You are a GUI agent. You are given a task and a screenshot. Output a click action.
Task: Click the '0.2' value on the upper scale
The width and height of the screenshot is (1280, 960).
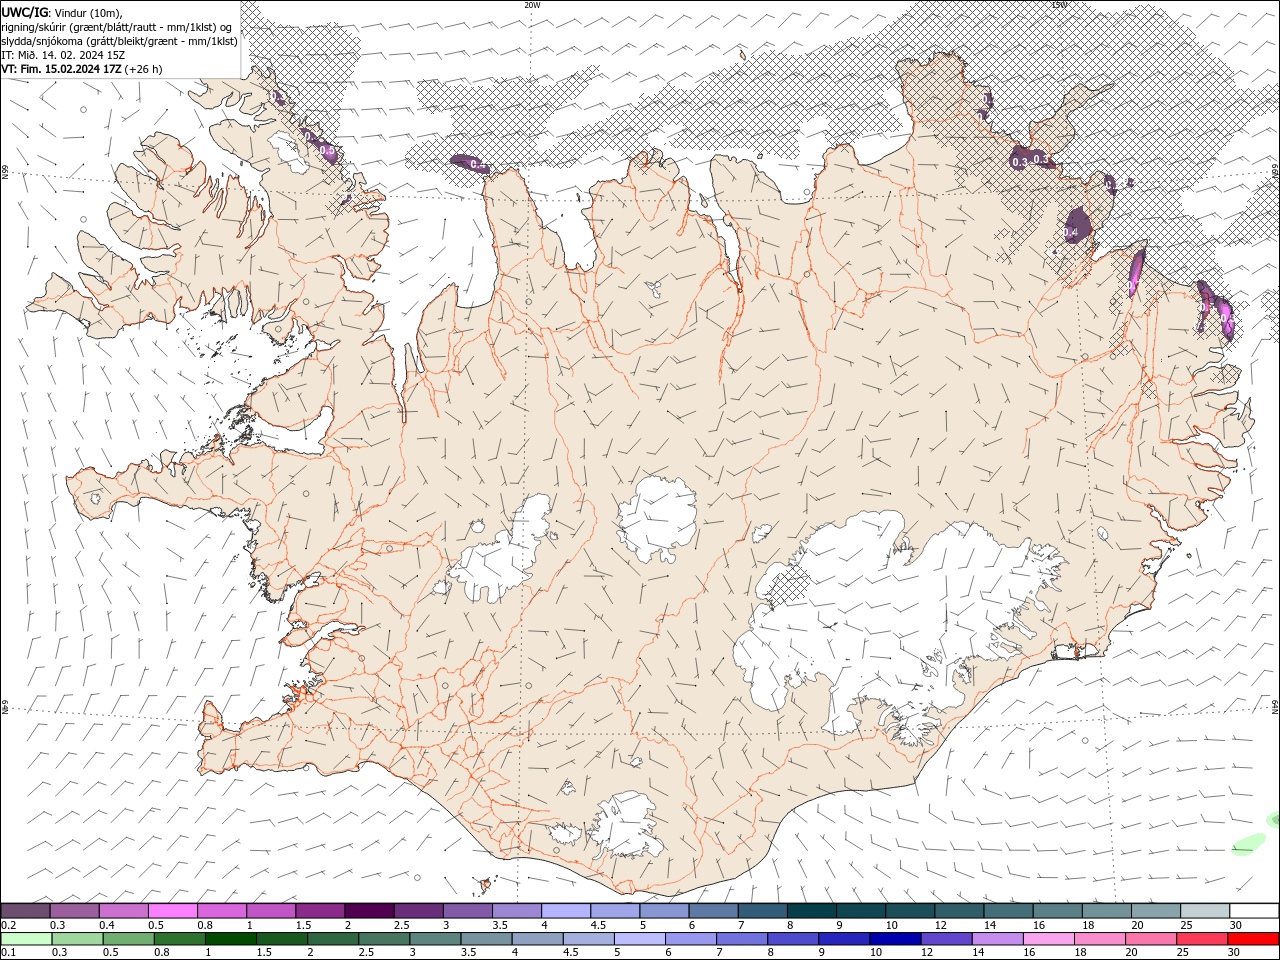(x=10, y=925)
